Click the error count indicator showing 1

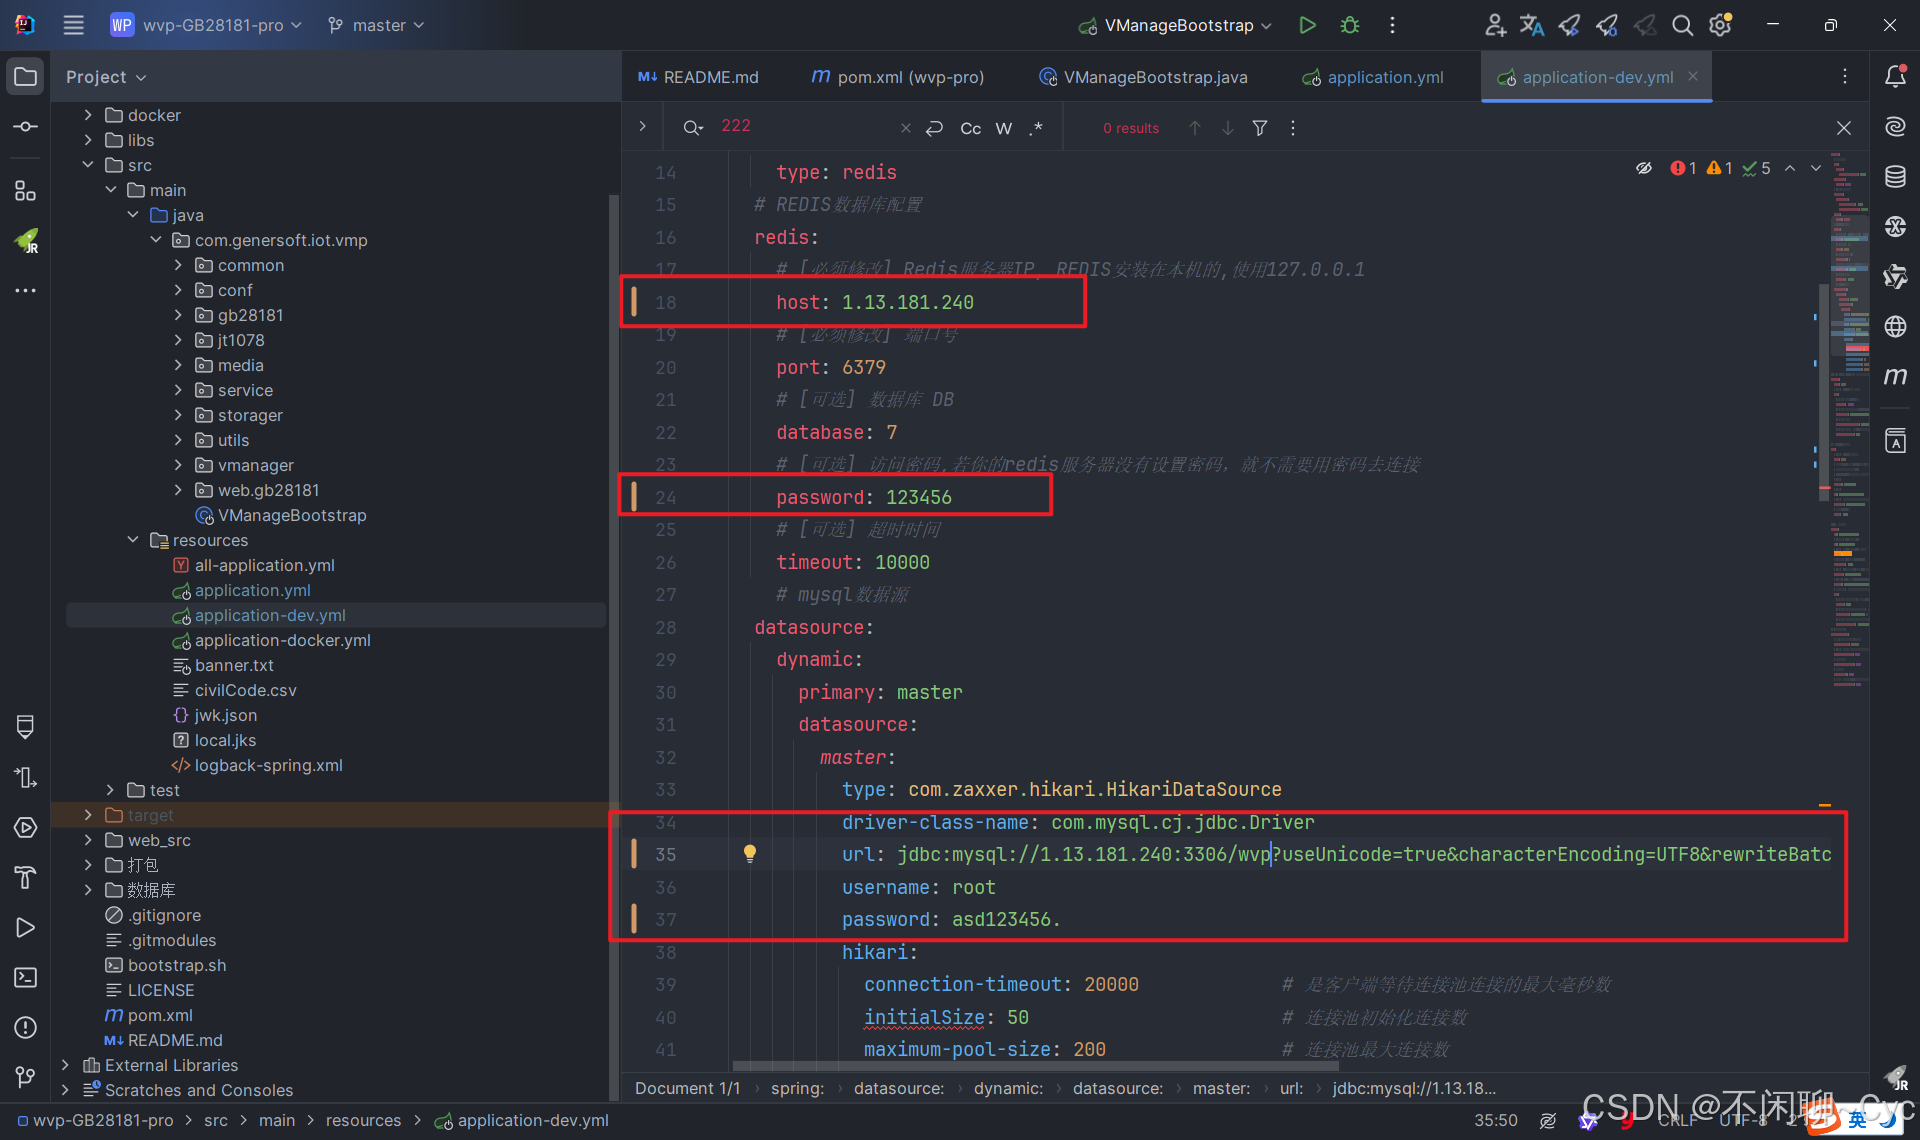pyautogui.click(x=1683, y=168)
